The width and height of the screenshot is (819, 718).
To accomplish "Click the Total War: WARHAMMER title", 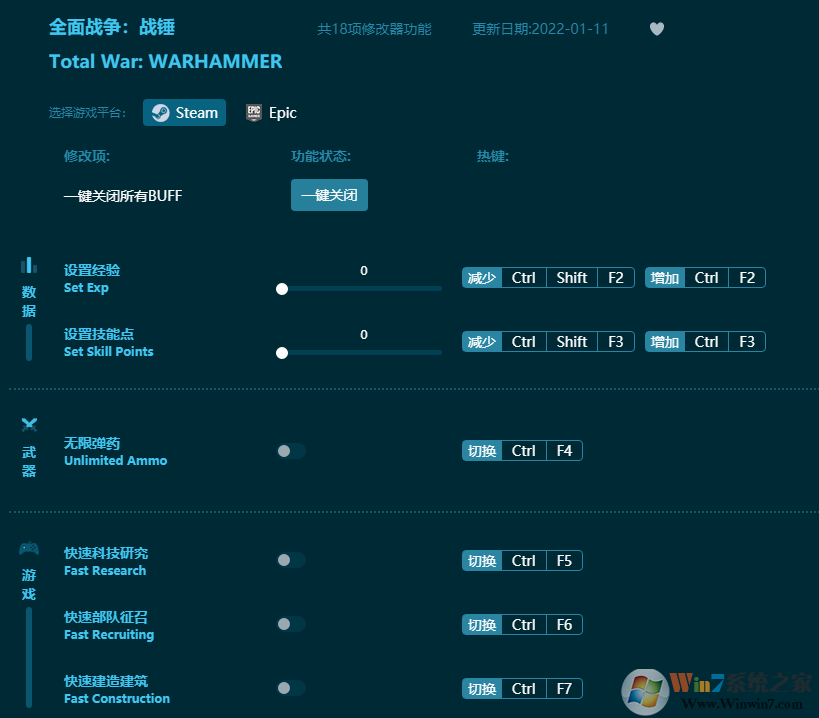I will click(x=166, y=62).
